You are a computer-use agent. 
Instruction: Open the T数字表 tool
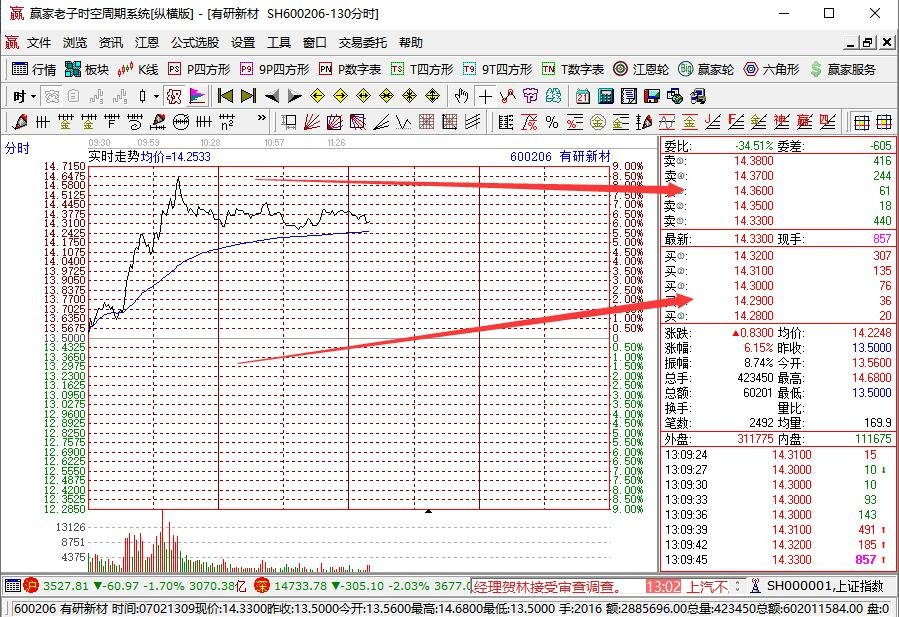click(573, 69)
